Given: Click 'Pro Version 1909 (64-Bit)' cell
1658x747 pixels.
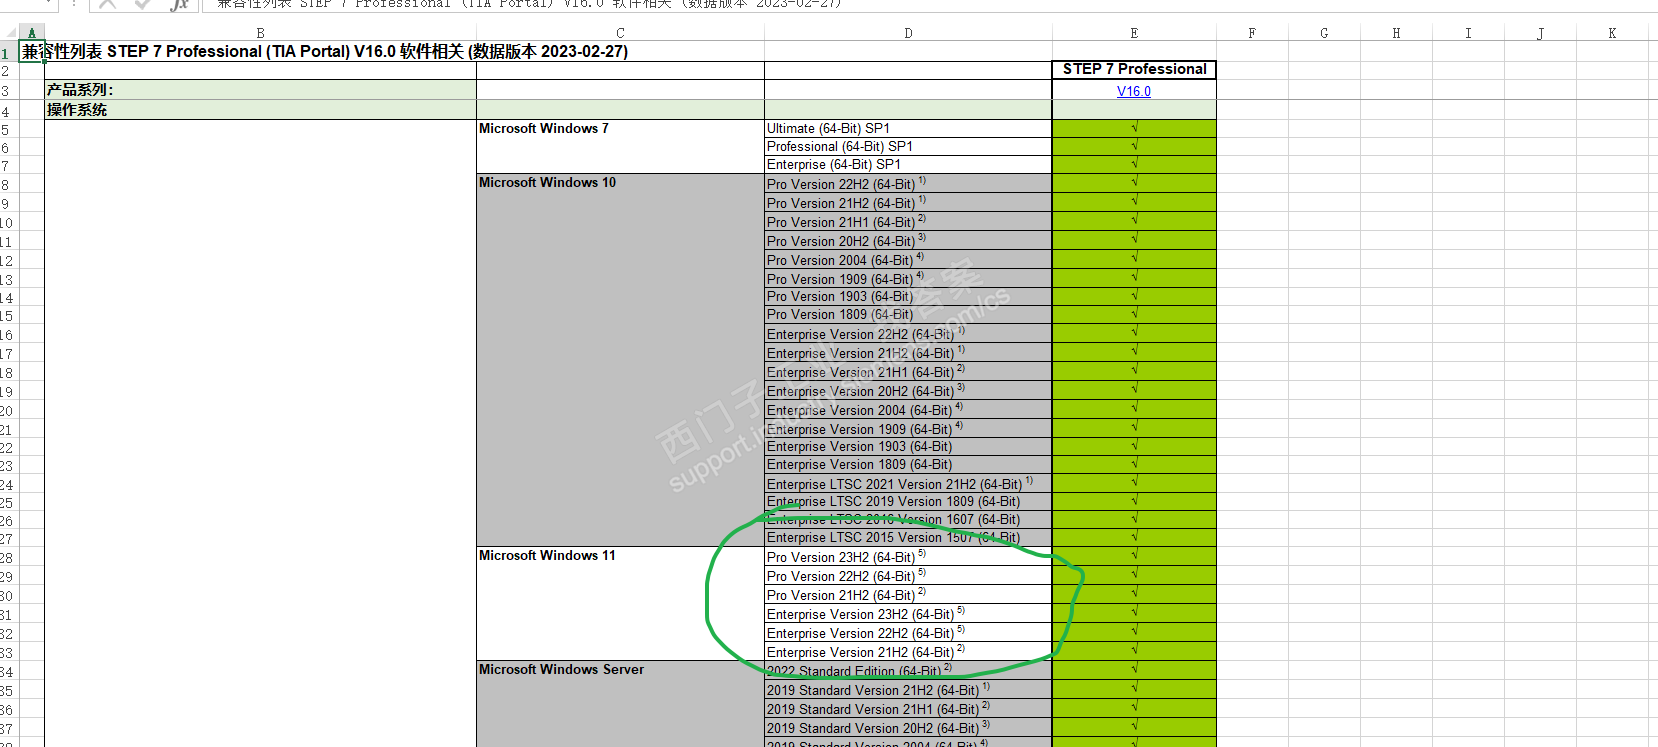Looking at the screenshot, I should coord(908,279).
